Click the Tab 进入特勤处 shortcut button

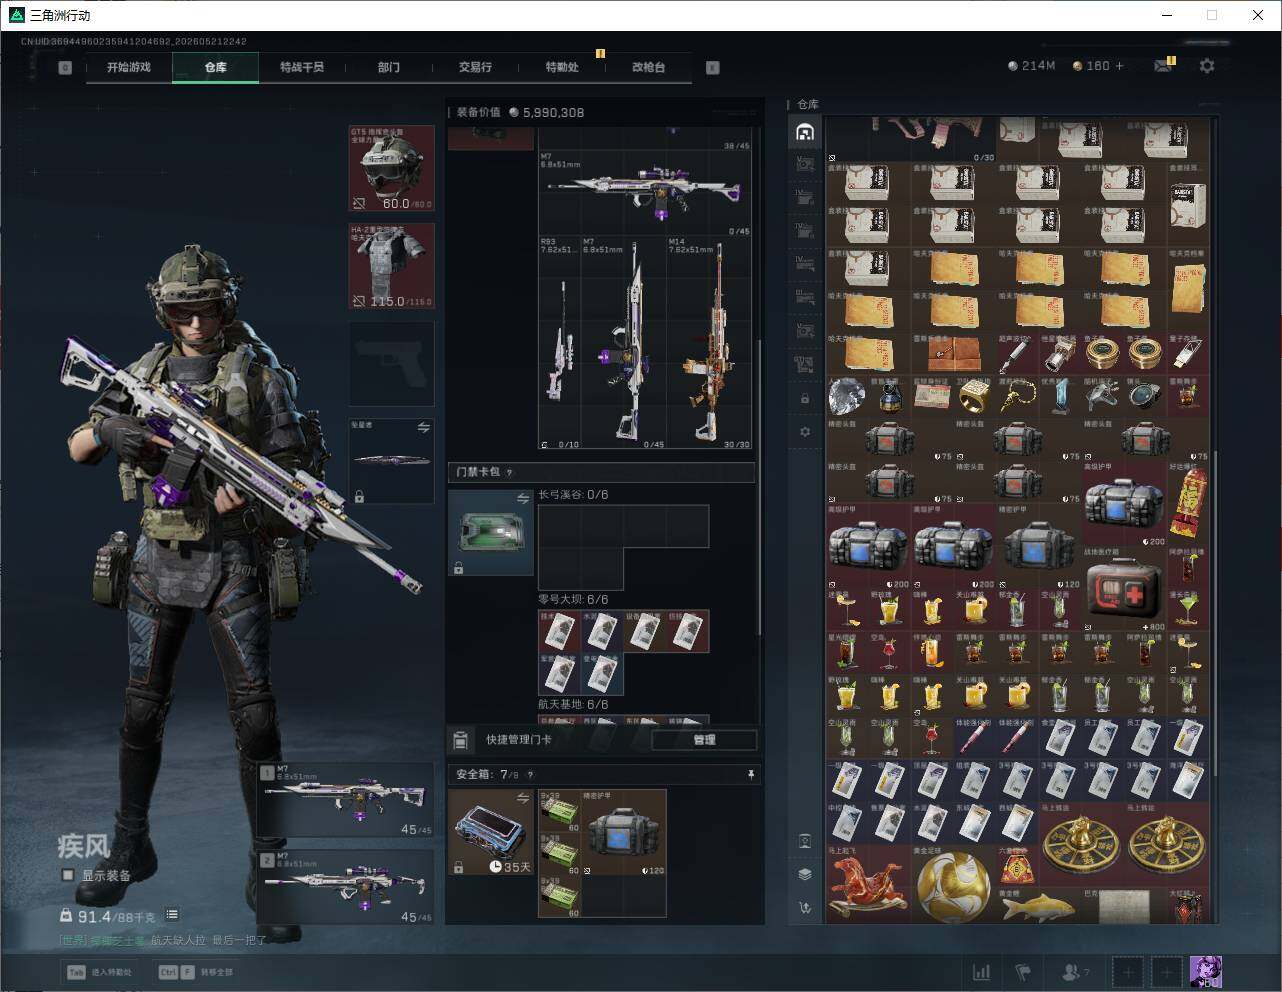(x=99, y=972)
